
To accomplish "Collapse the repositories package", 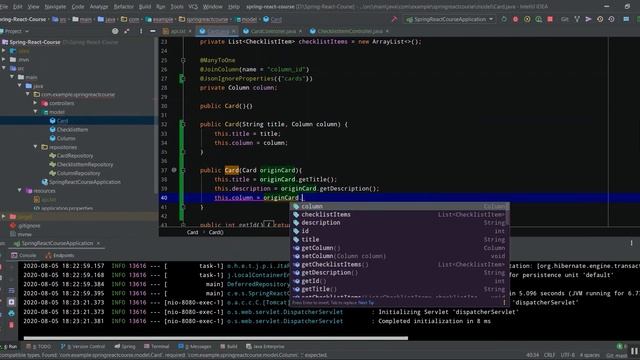I will coord(35,147).
